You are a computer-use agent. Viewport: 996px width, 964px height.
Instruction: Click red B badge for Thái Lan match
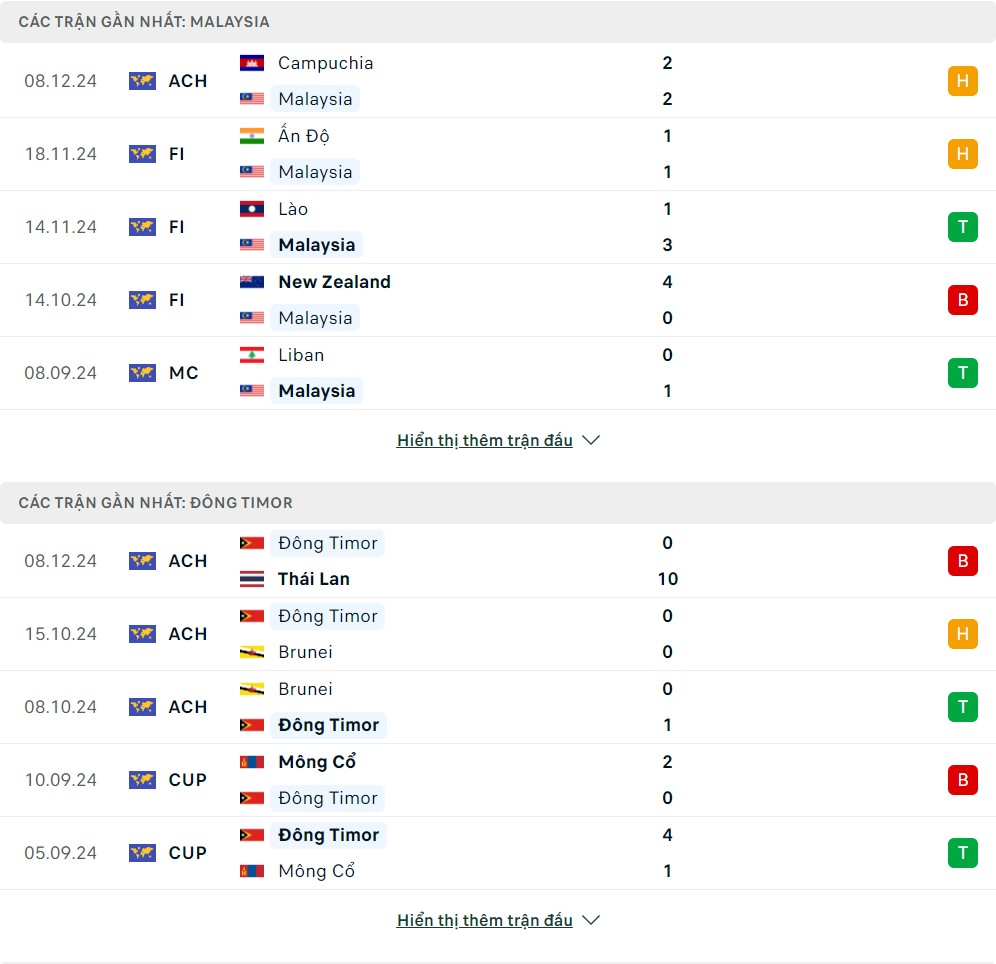click(x=962, y=561)
